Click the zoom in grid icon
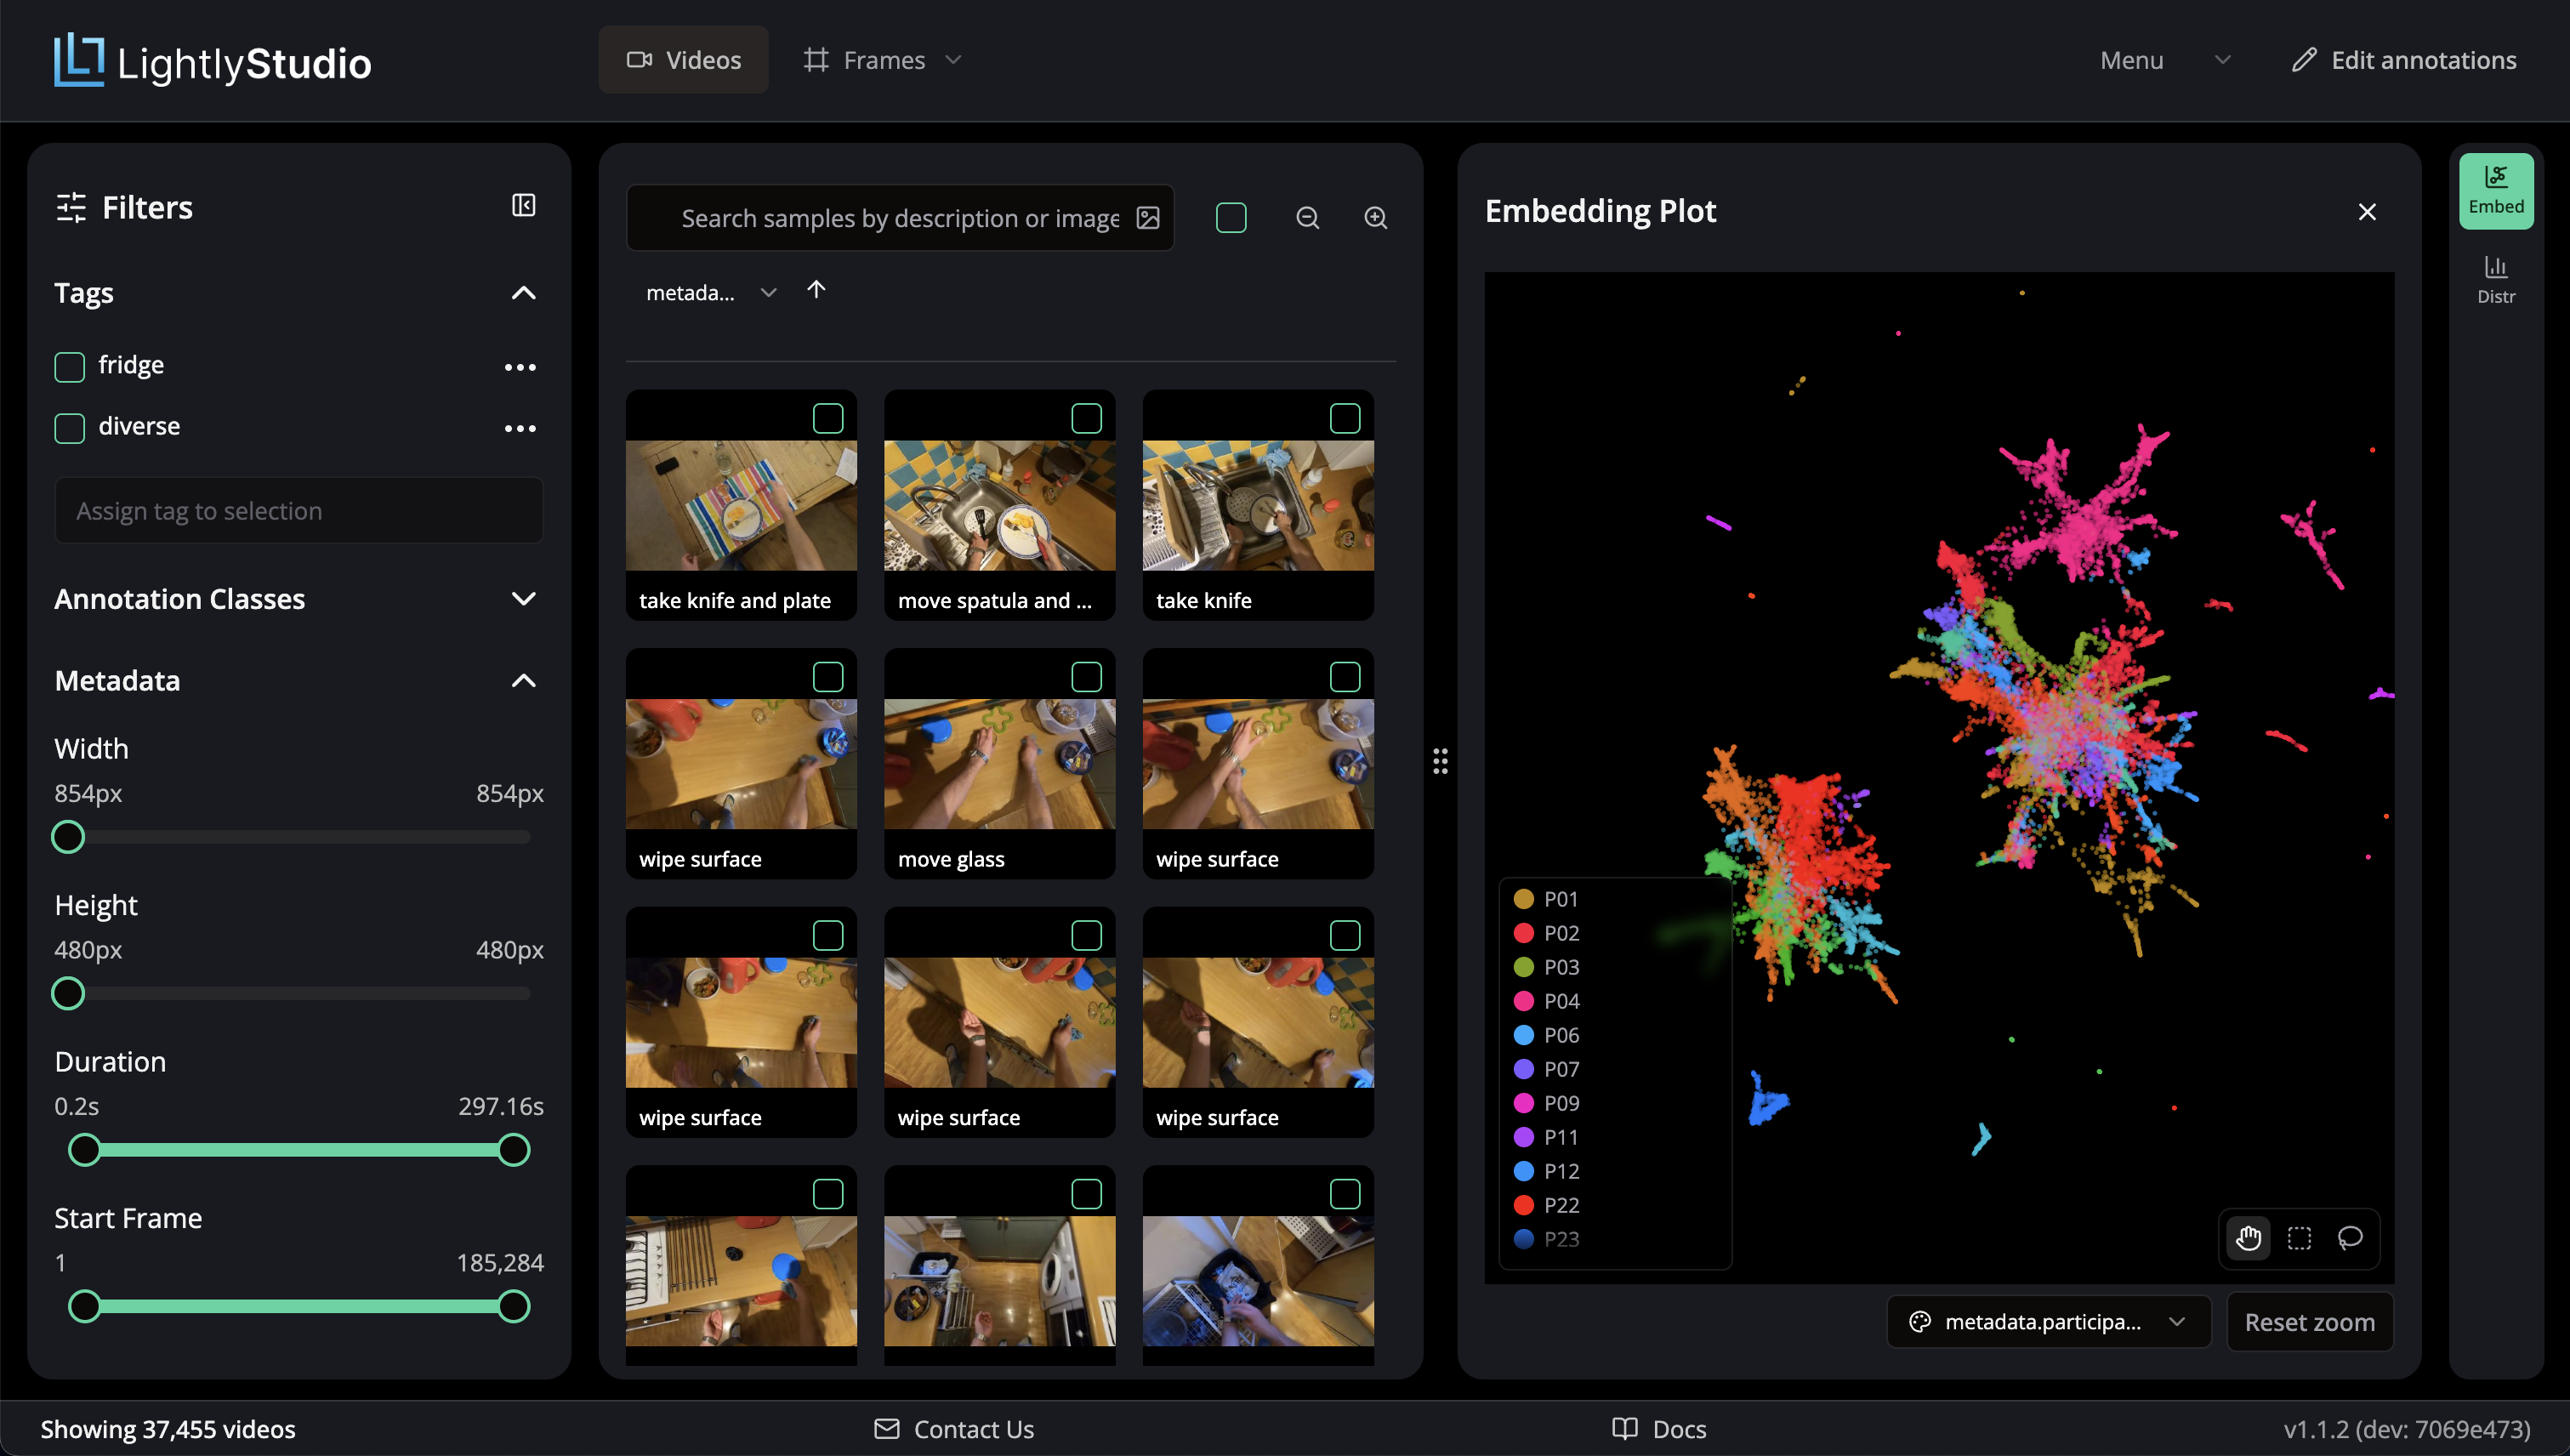The height and width of the screenshot is (1456, 2570). pyautogui.click(x=1376, y=218)
